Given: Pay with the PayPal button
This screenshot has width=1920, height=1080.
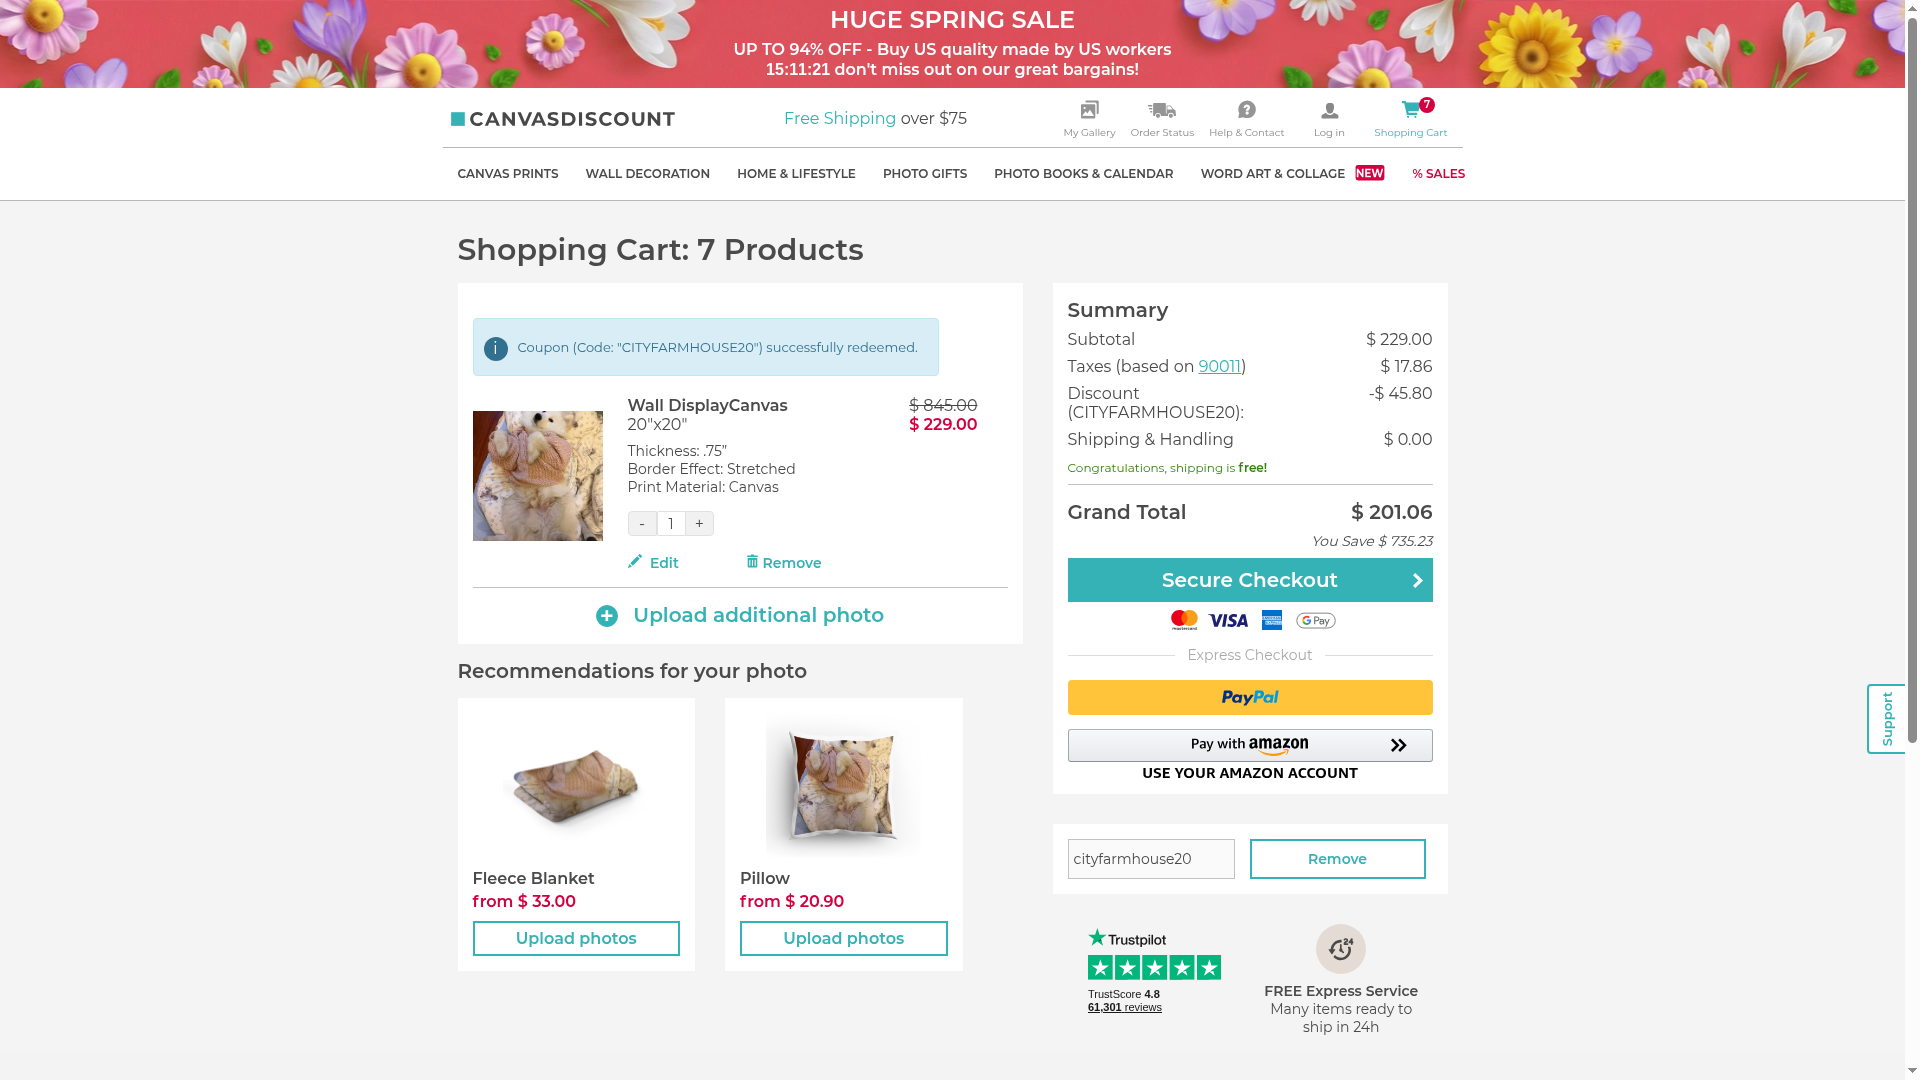Looking at the screenshot, I should point(1249,698).
